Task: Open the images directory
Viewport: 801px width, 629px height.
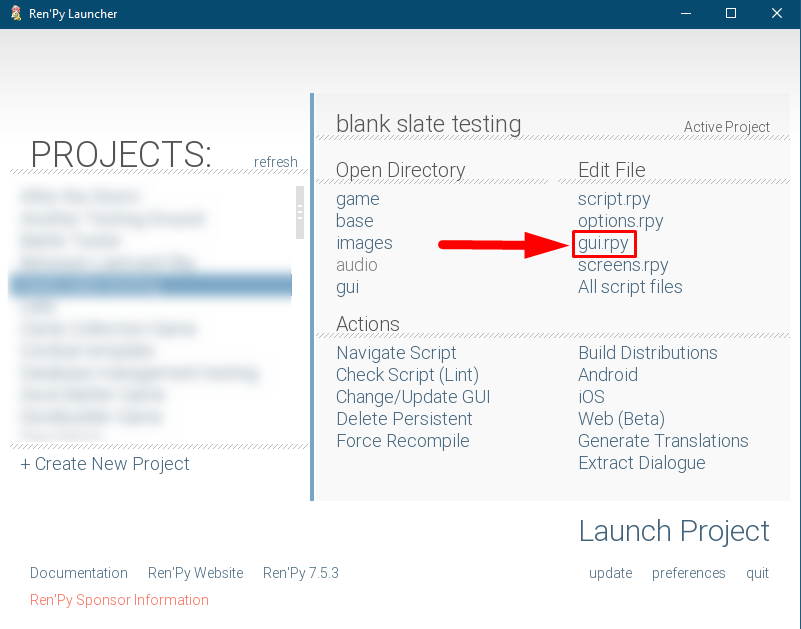Action: click(x=364, y=243)
